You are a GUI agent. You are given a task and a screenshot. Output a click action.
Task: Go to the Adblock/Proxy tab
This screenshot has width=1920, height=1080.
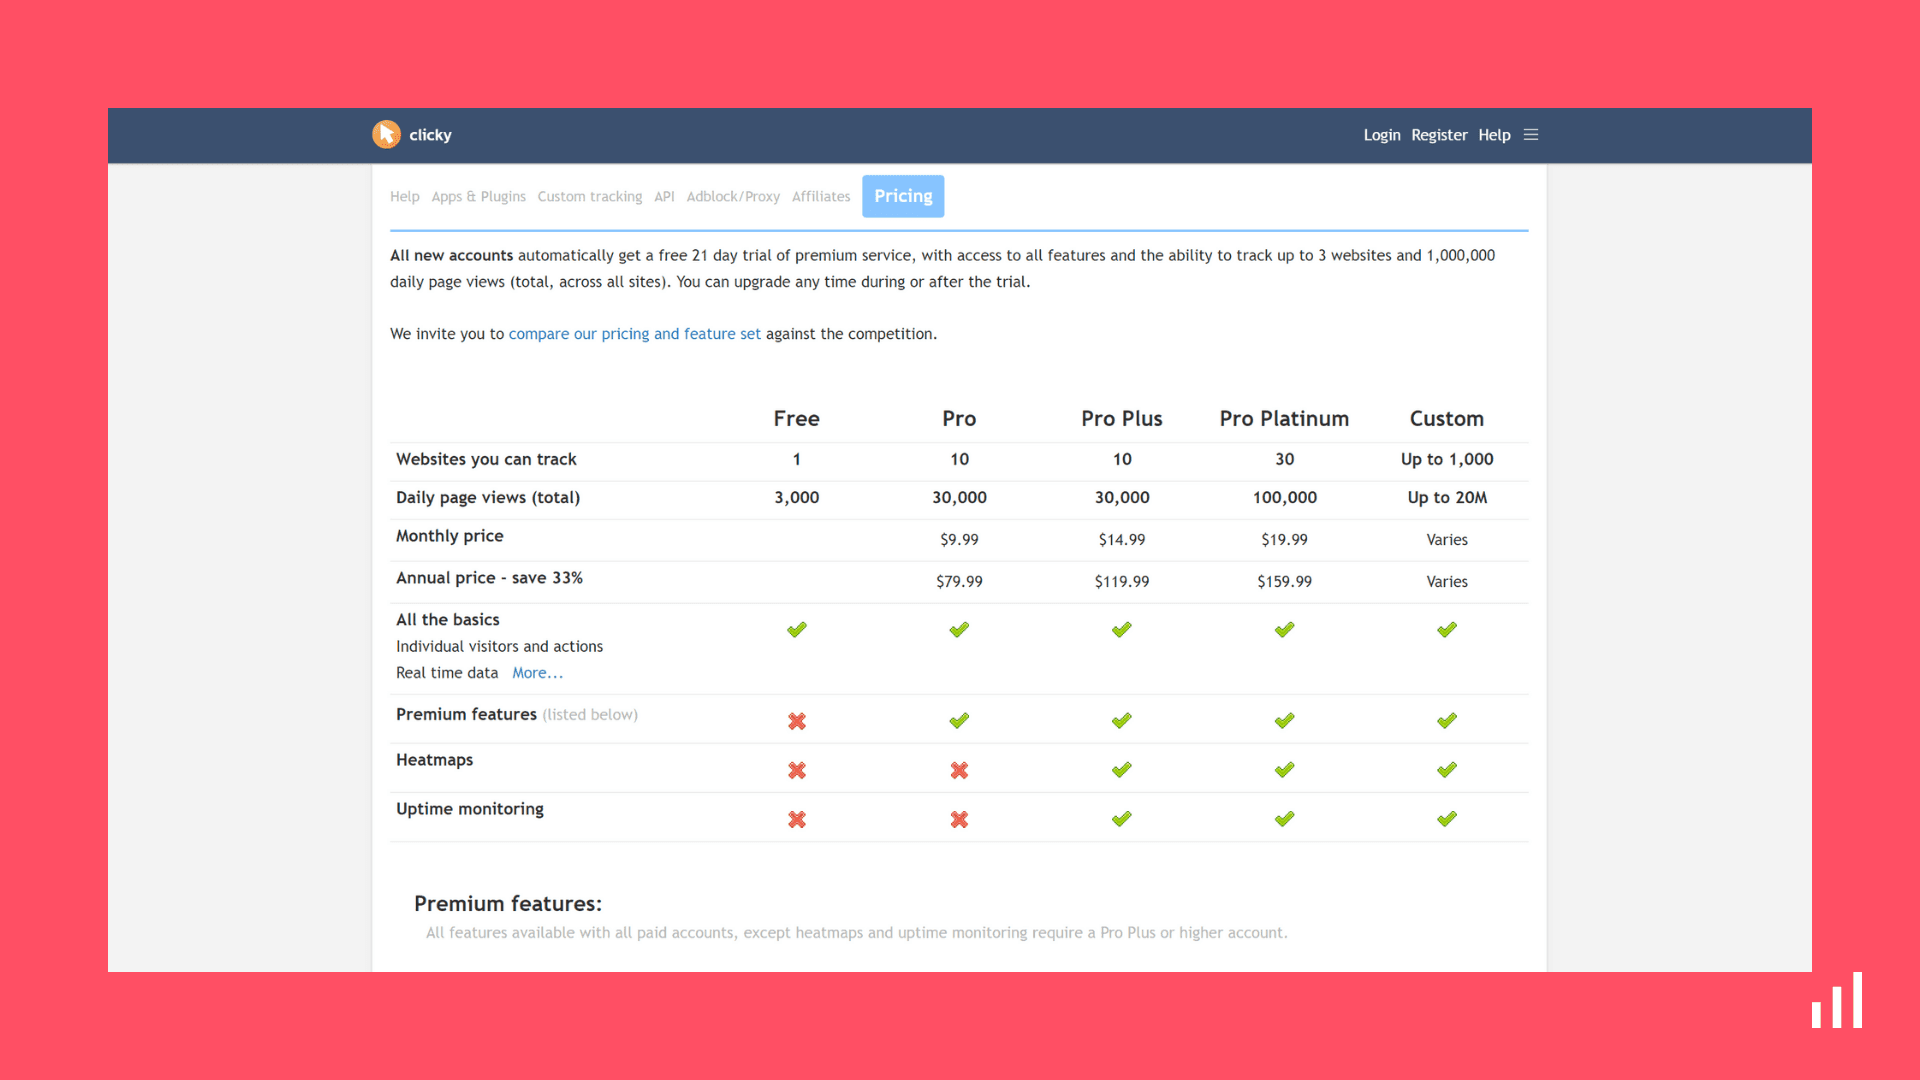733,197
